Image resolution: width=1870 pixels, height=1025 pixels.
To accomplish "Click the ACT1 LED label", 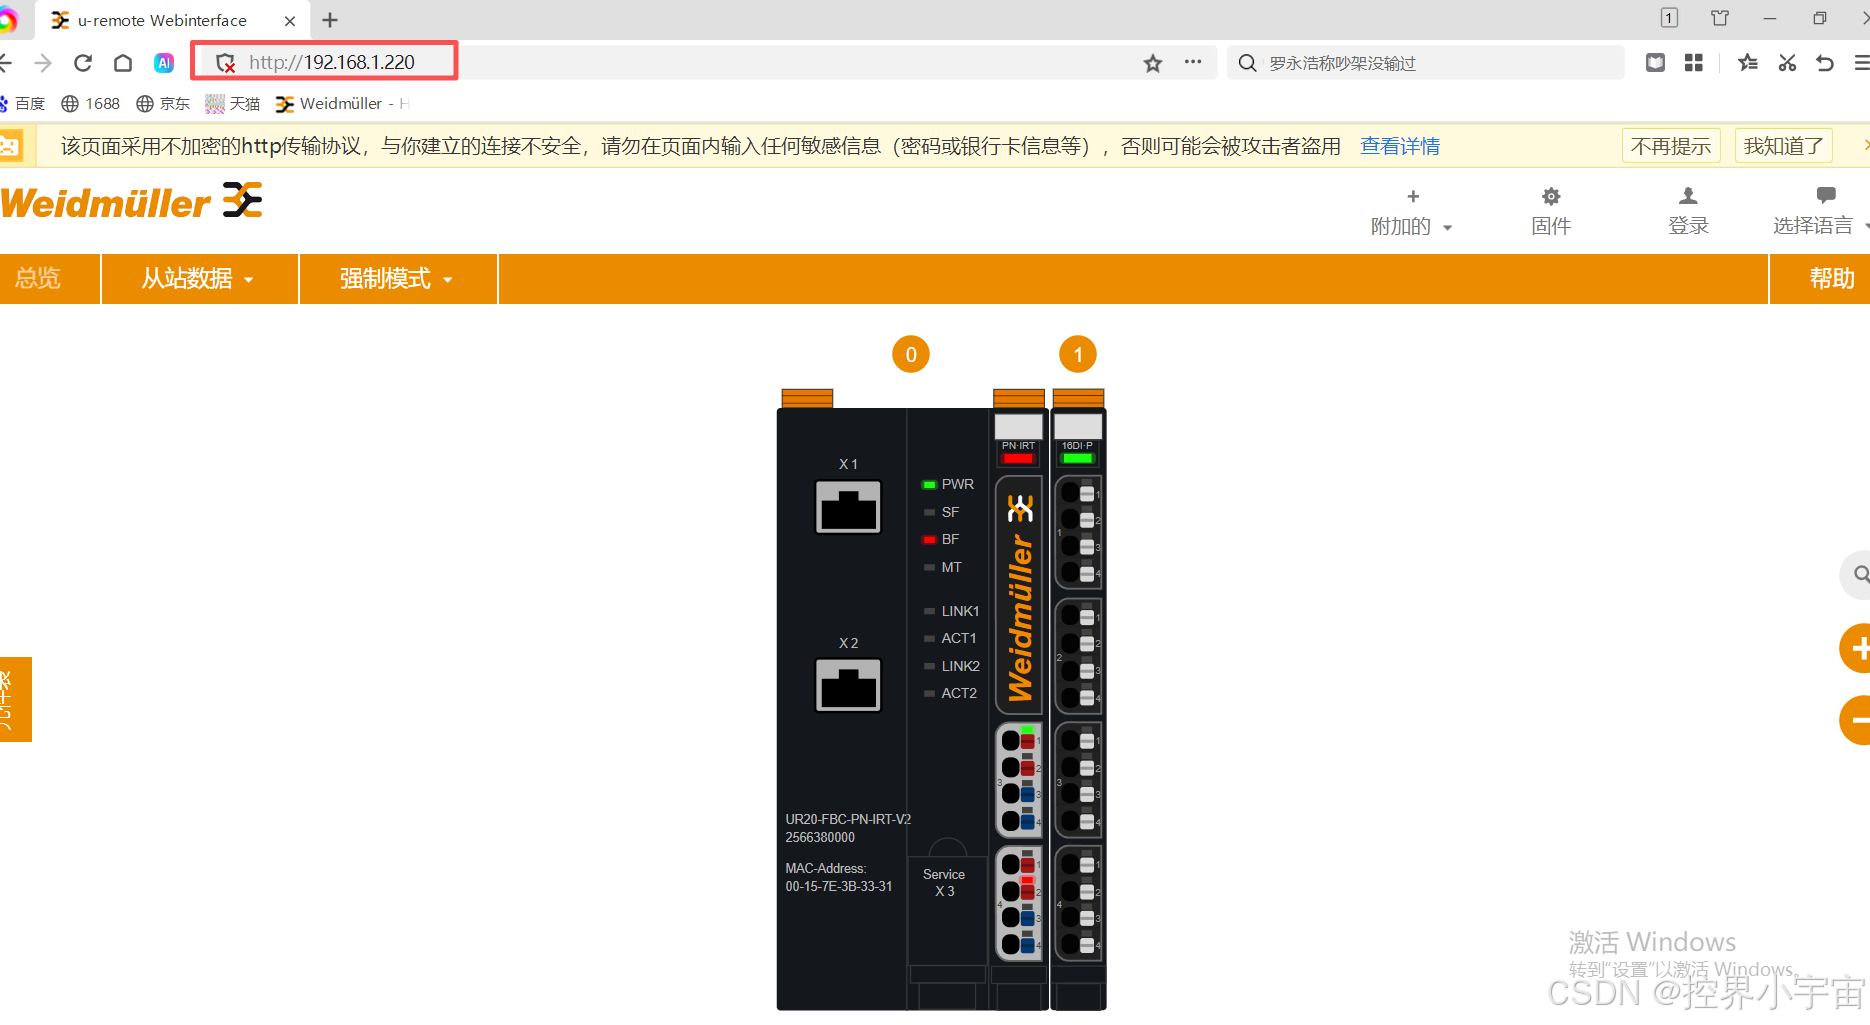I will click(x=959, y=638).
